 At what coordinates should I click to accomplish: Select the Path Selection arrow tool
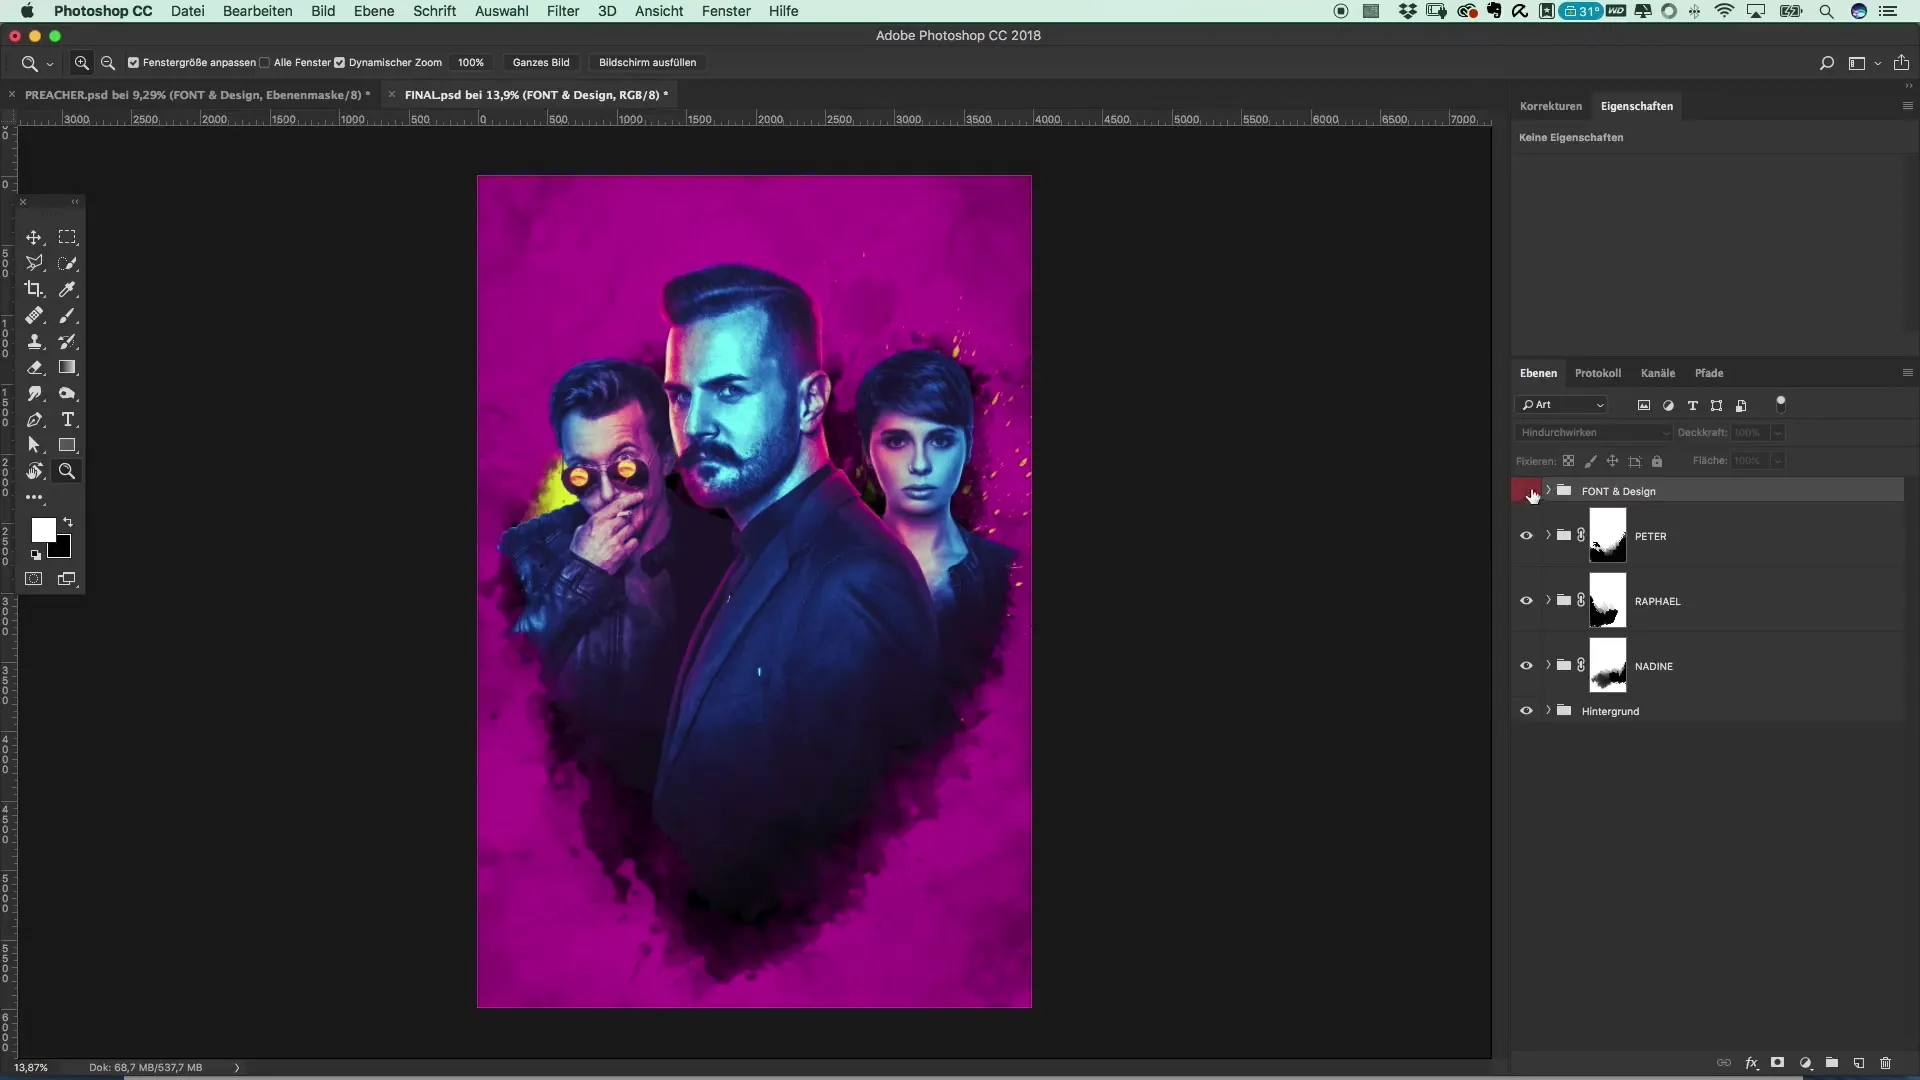coord(34,446)
